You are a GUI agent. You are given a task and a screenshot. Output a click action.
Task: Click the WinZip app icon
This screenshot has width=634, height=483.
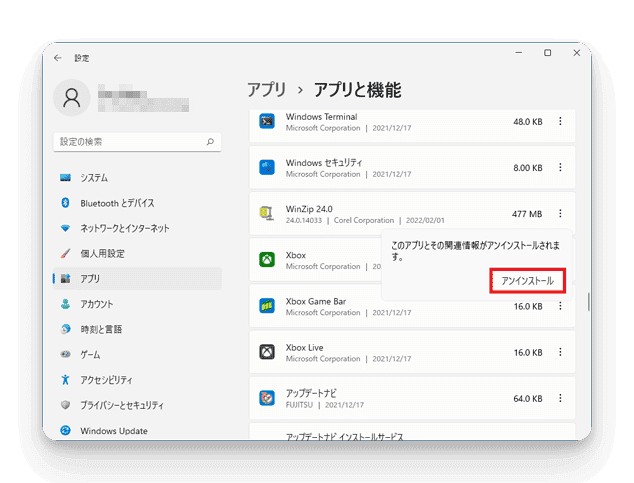[x=267, y=213]
